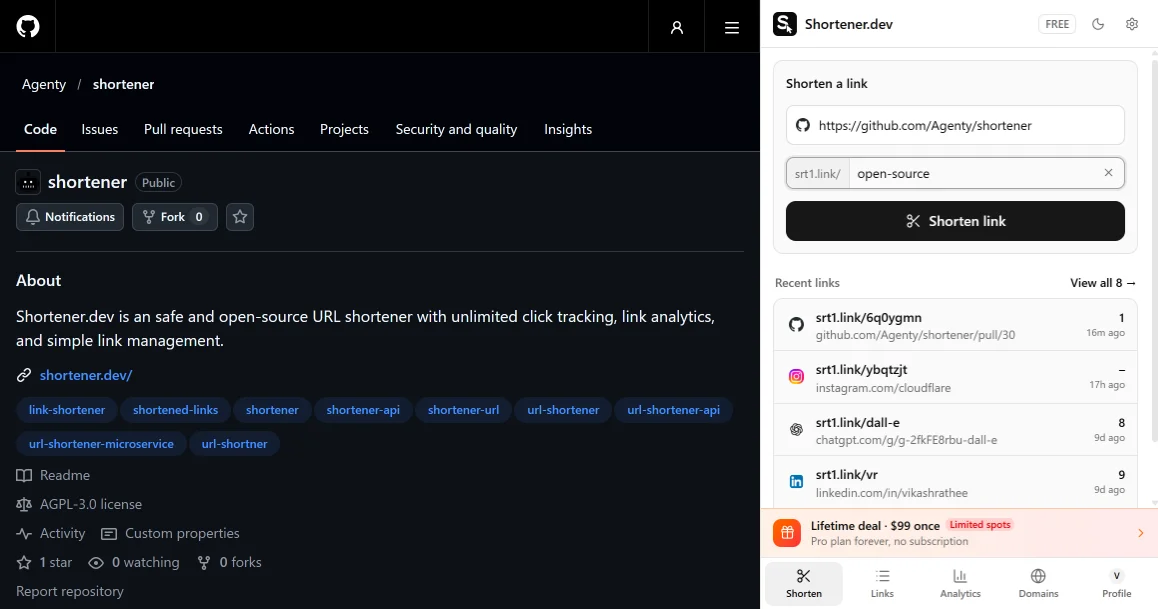The height and width of the screenshot is (609, 1158).
Task: Open GitHub home via Octocat logo
Action: click(28, 27)
